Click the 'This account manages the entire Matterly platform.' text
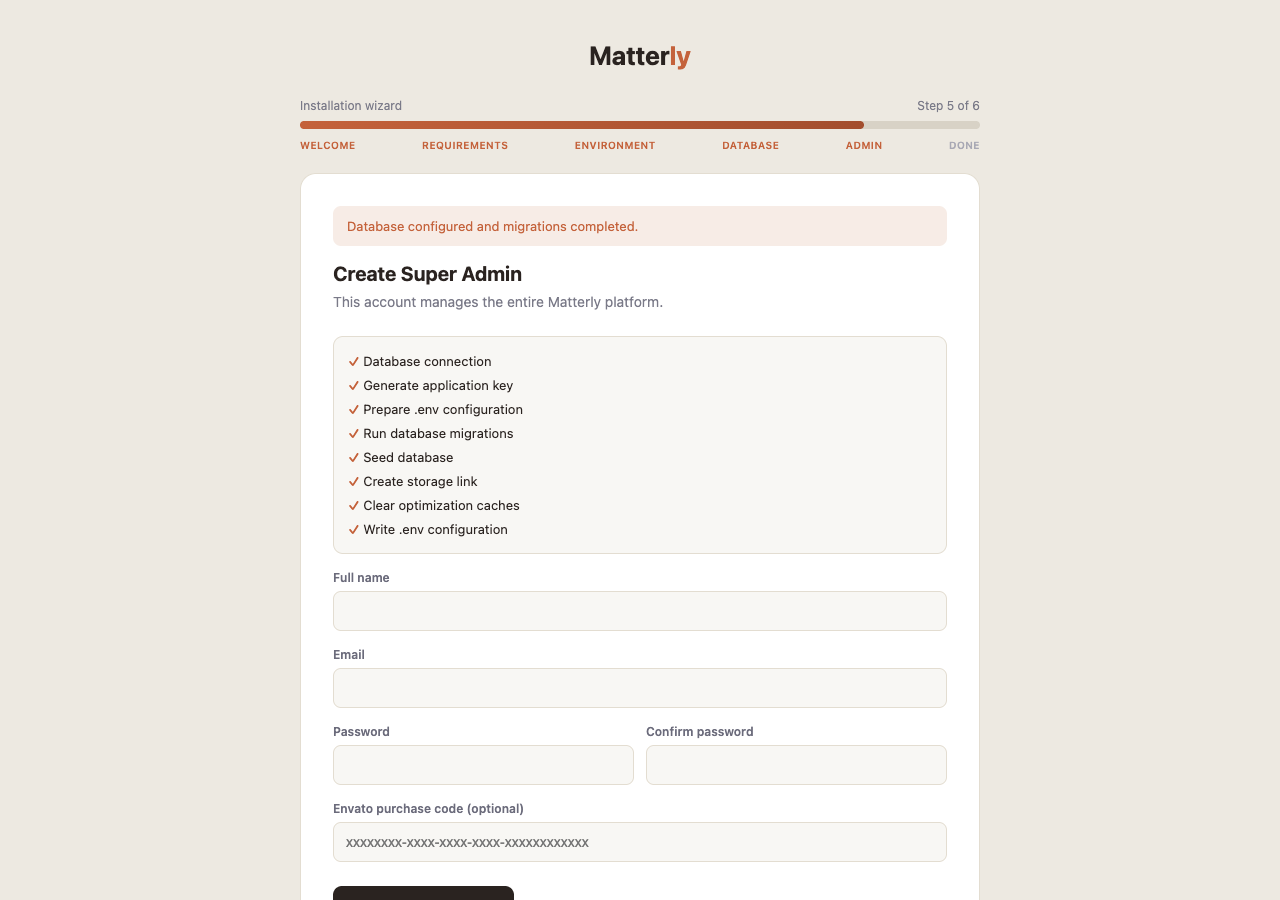The width and height of the screenshot is (1280, 900). 498,302
